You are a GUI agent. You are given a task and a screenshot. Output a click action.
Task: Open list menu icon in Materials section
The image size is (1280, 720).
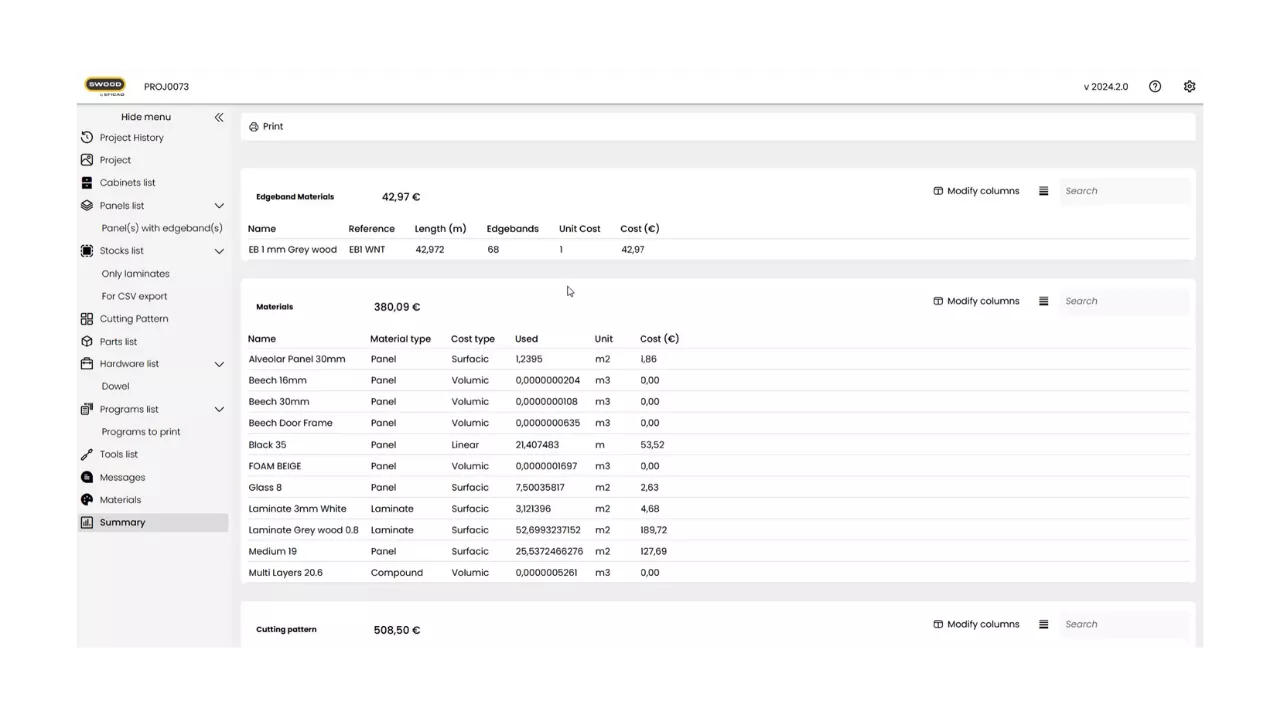point(1043,301)
